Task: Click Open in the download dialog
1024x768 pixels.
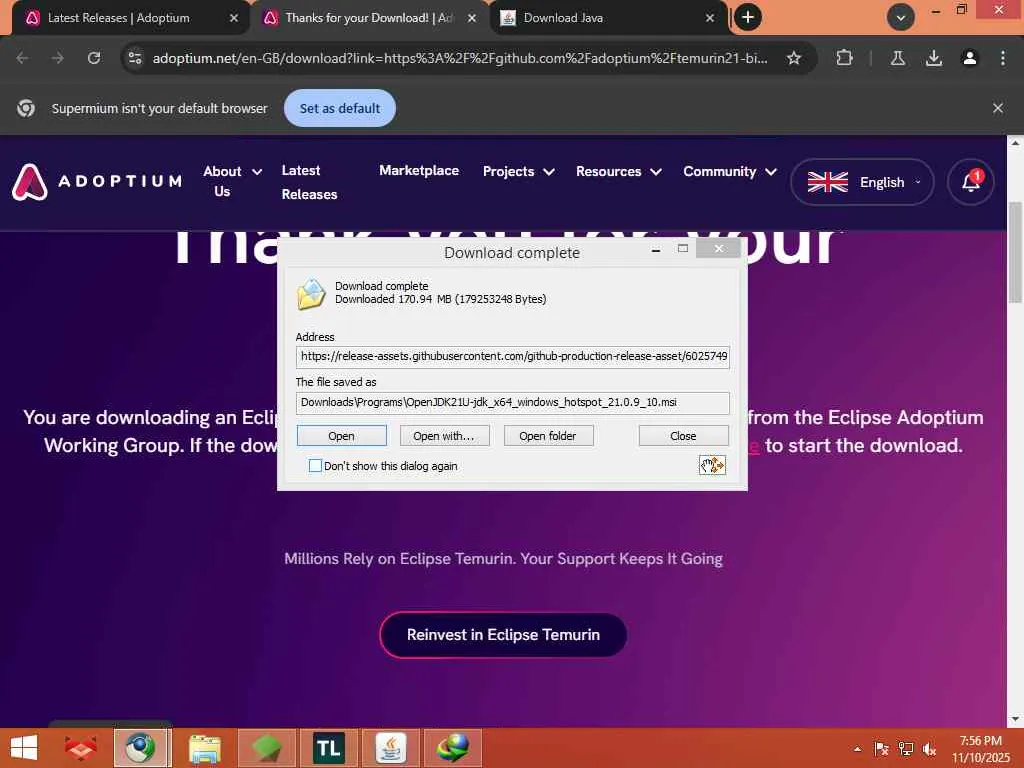Action: point(342,436)
